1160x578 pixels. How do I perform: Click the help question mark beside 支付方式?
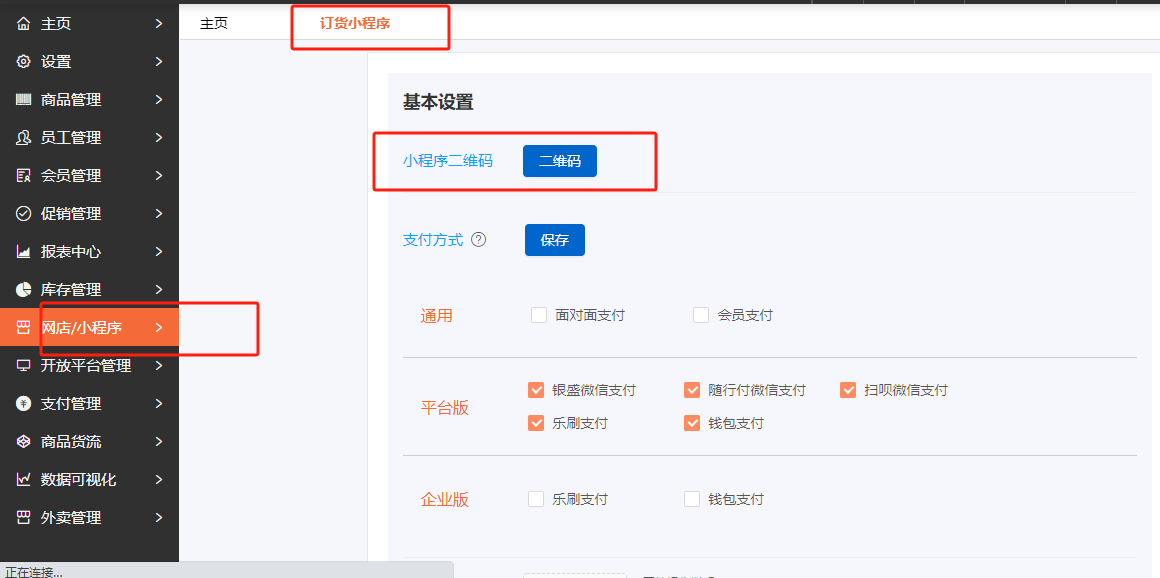(478, 240)
